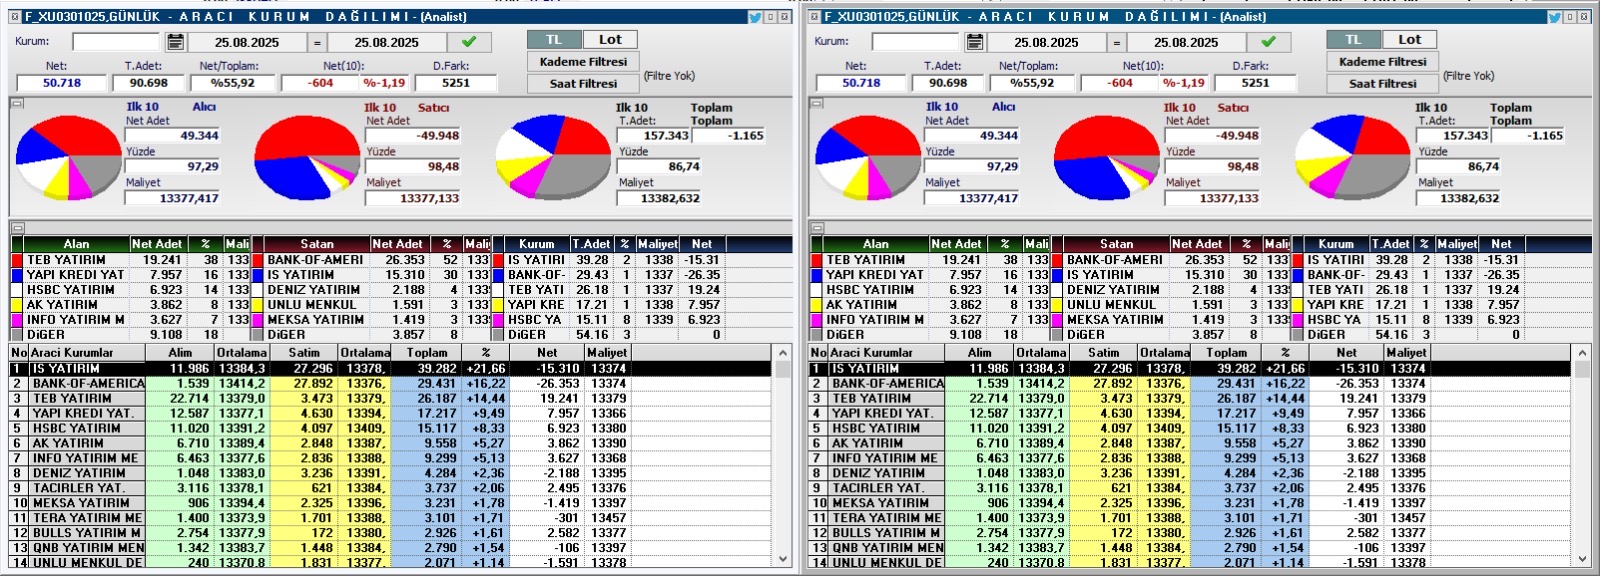Open Kademe Filtresi in the right window
The image size is (1600, 576).
(x=1383, y=62)
